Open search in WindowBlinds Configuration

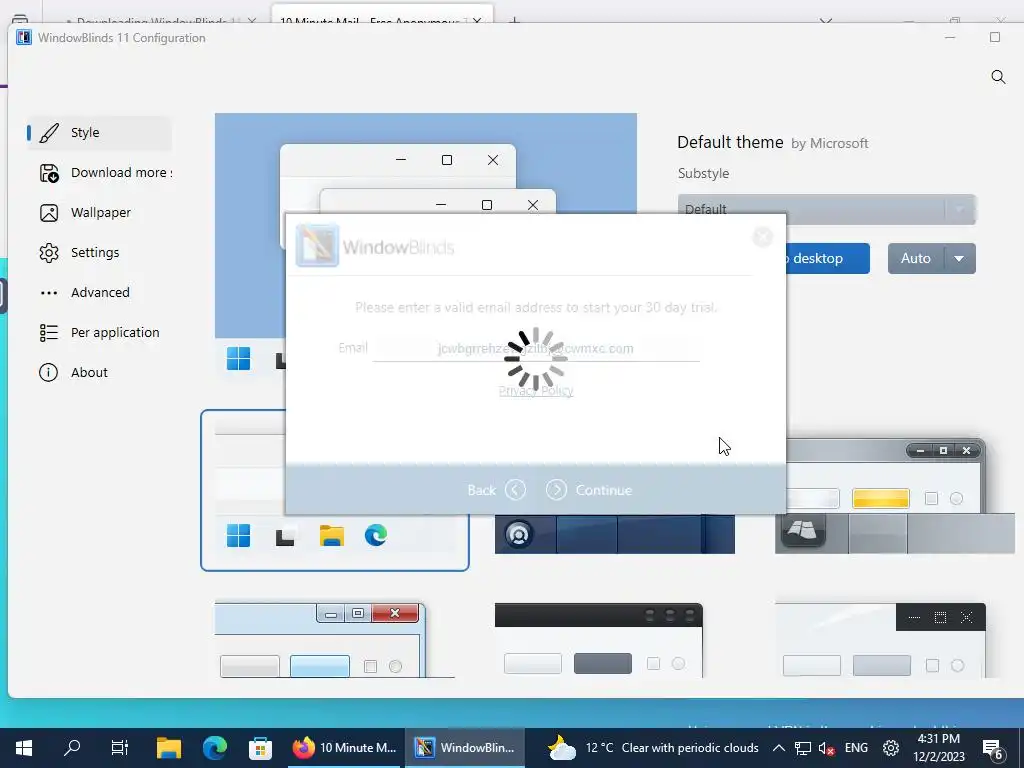(x=998, y=77)
